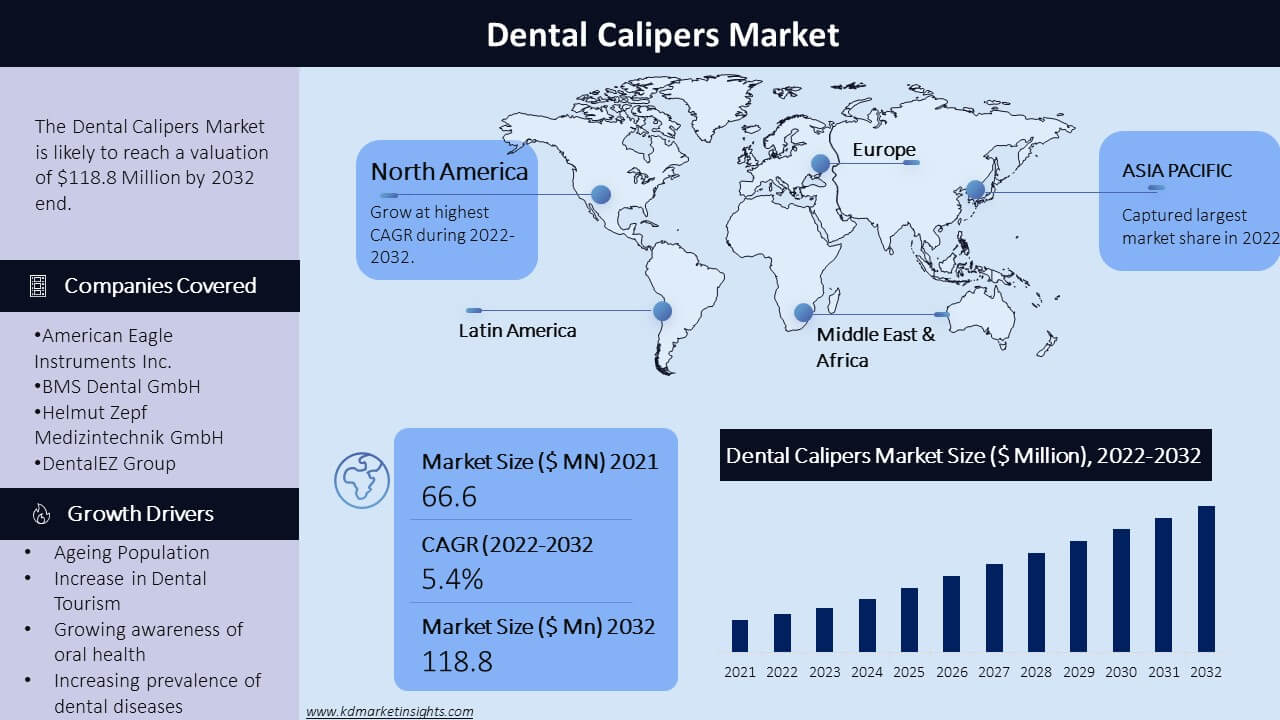
Task: Select the Dental Calipers Market title
Action: (x=663, y=35)
